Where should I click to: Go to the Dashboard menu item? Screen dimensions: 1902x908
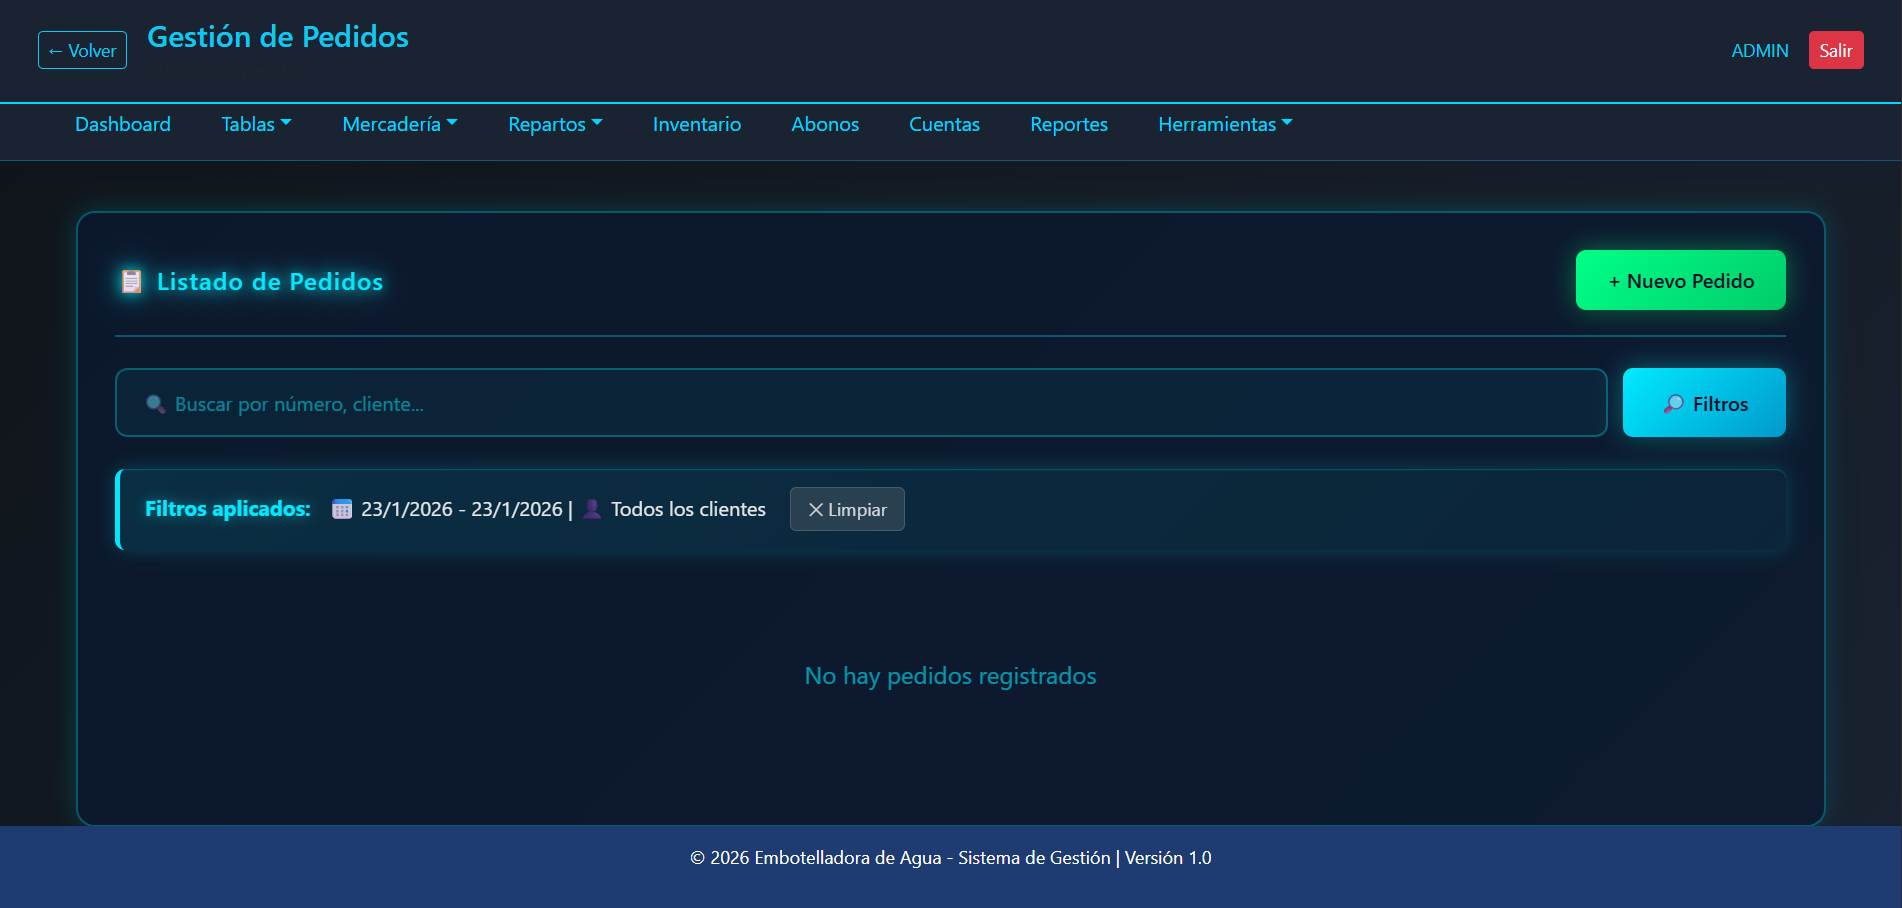click(x=123, y=124)
